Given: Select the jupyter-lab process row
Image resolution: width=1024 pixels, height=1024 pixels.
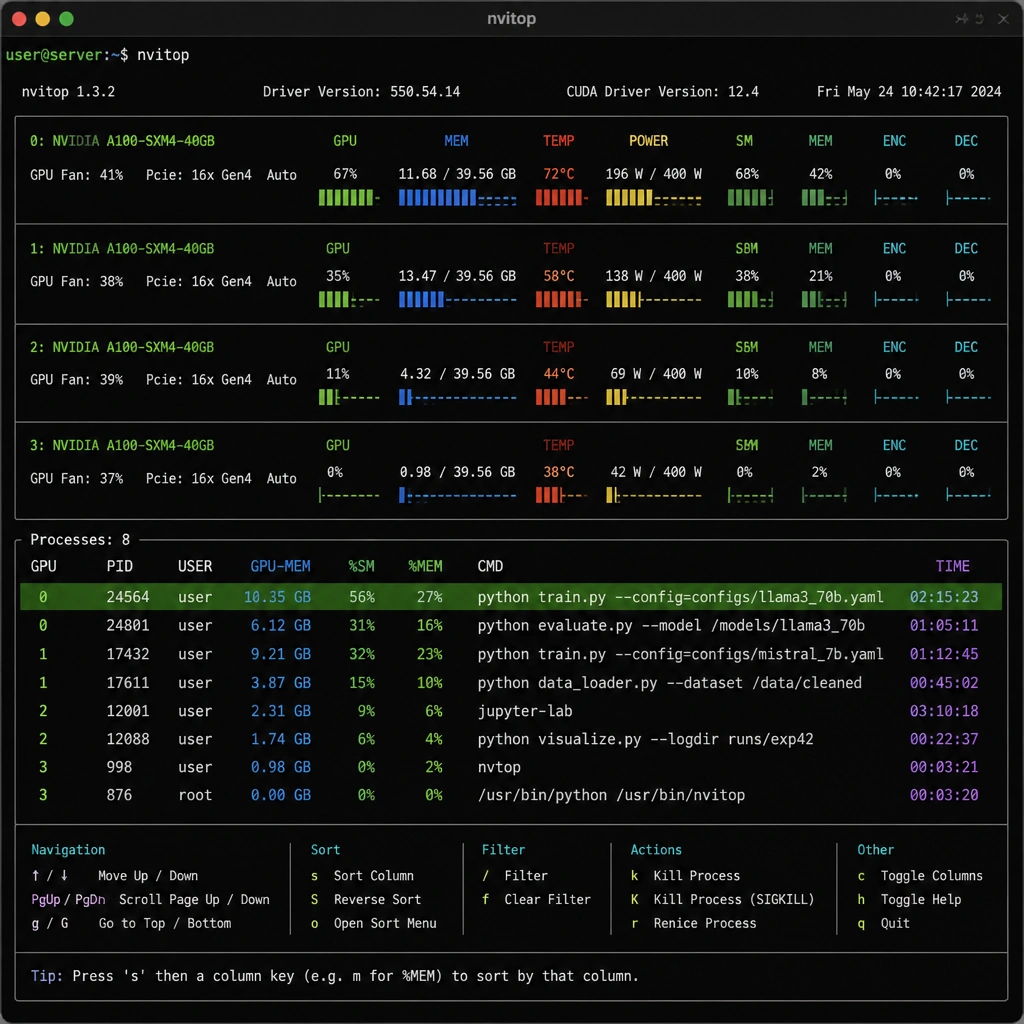Looking at the screenshot, I should coord(511,711).
